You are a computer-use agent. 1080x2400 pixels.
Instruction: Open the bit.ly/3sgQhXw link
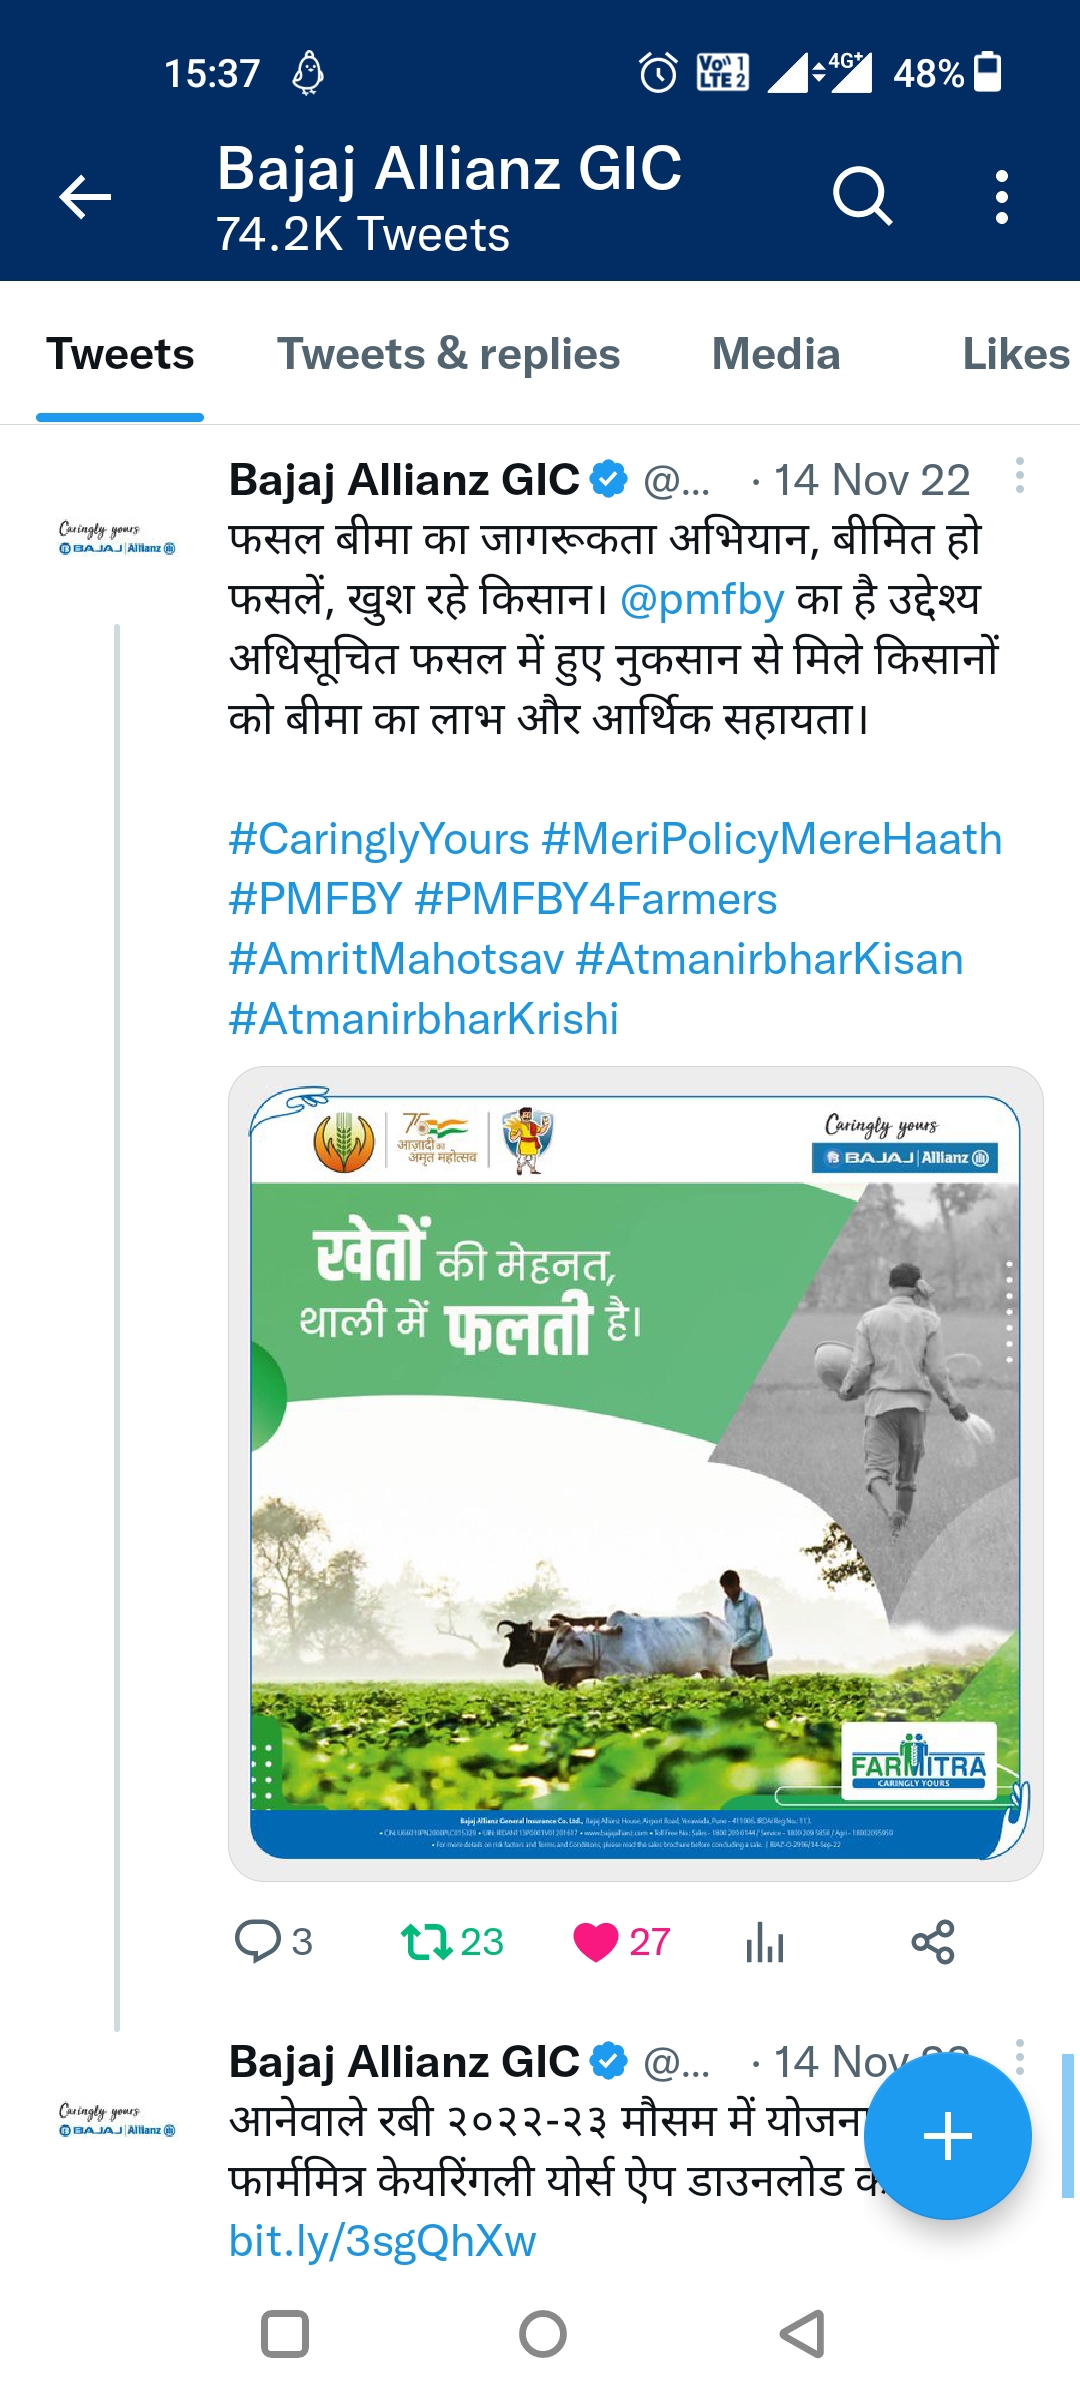point(382,2241)
